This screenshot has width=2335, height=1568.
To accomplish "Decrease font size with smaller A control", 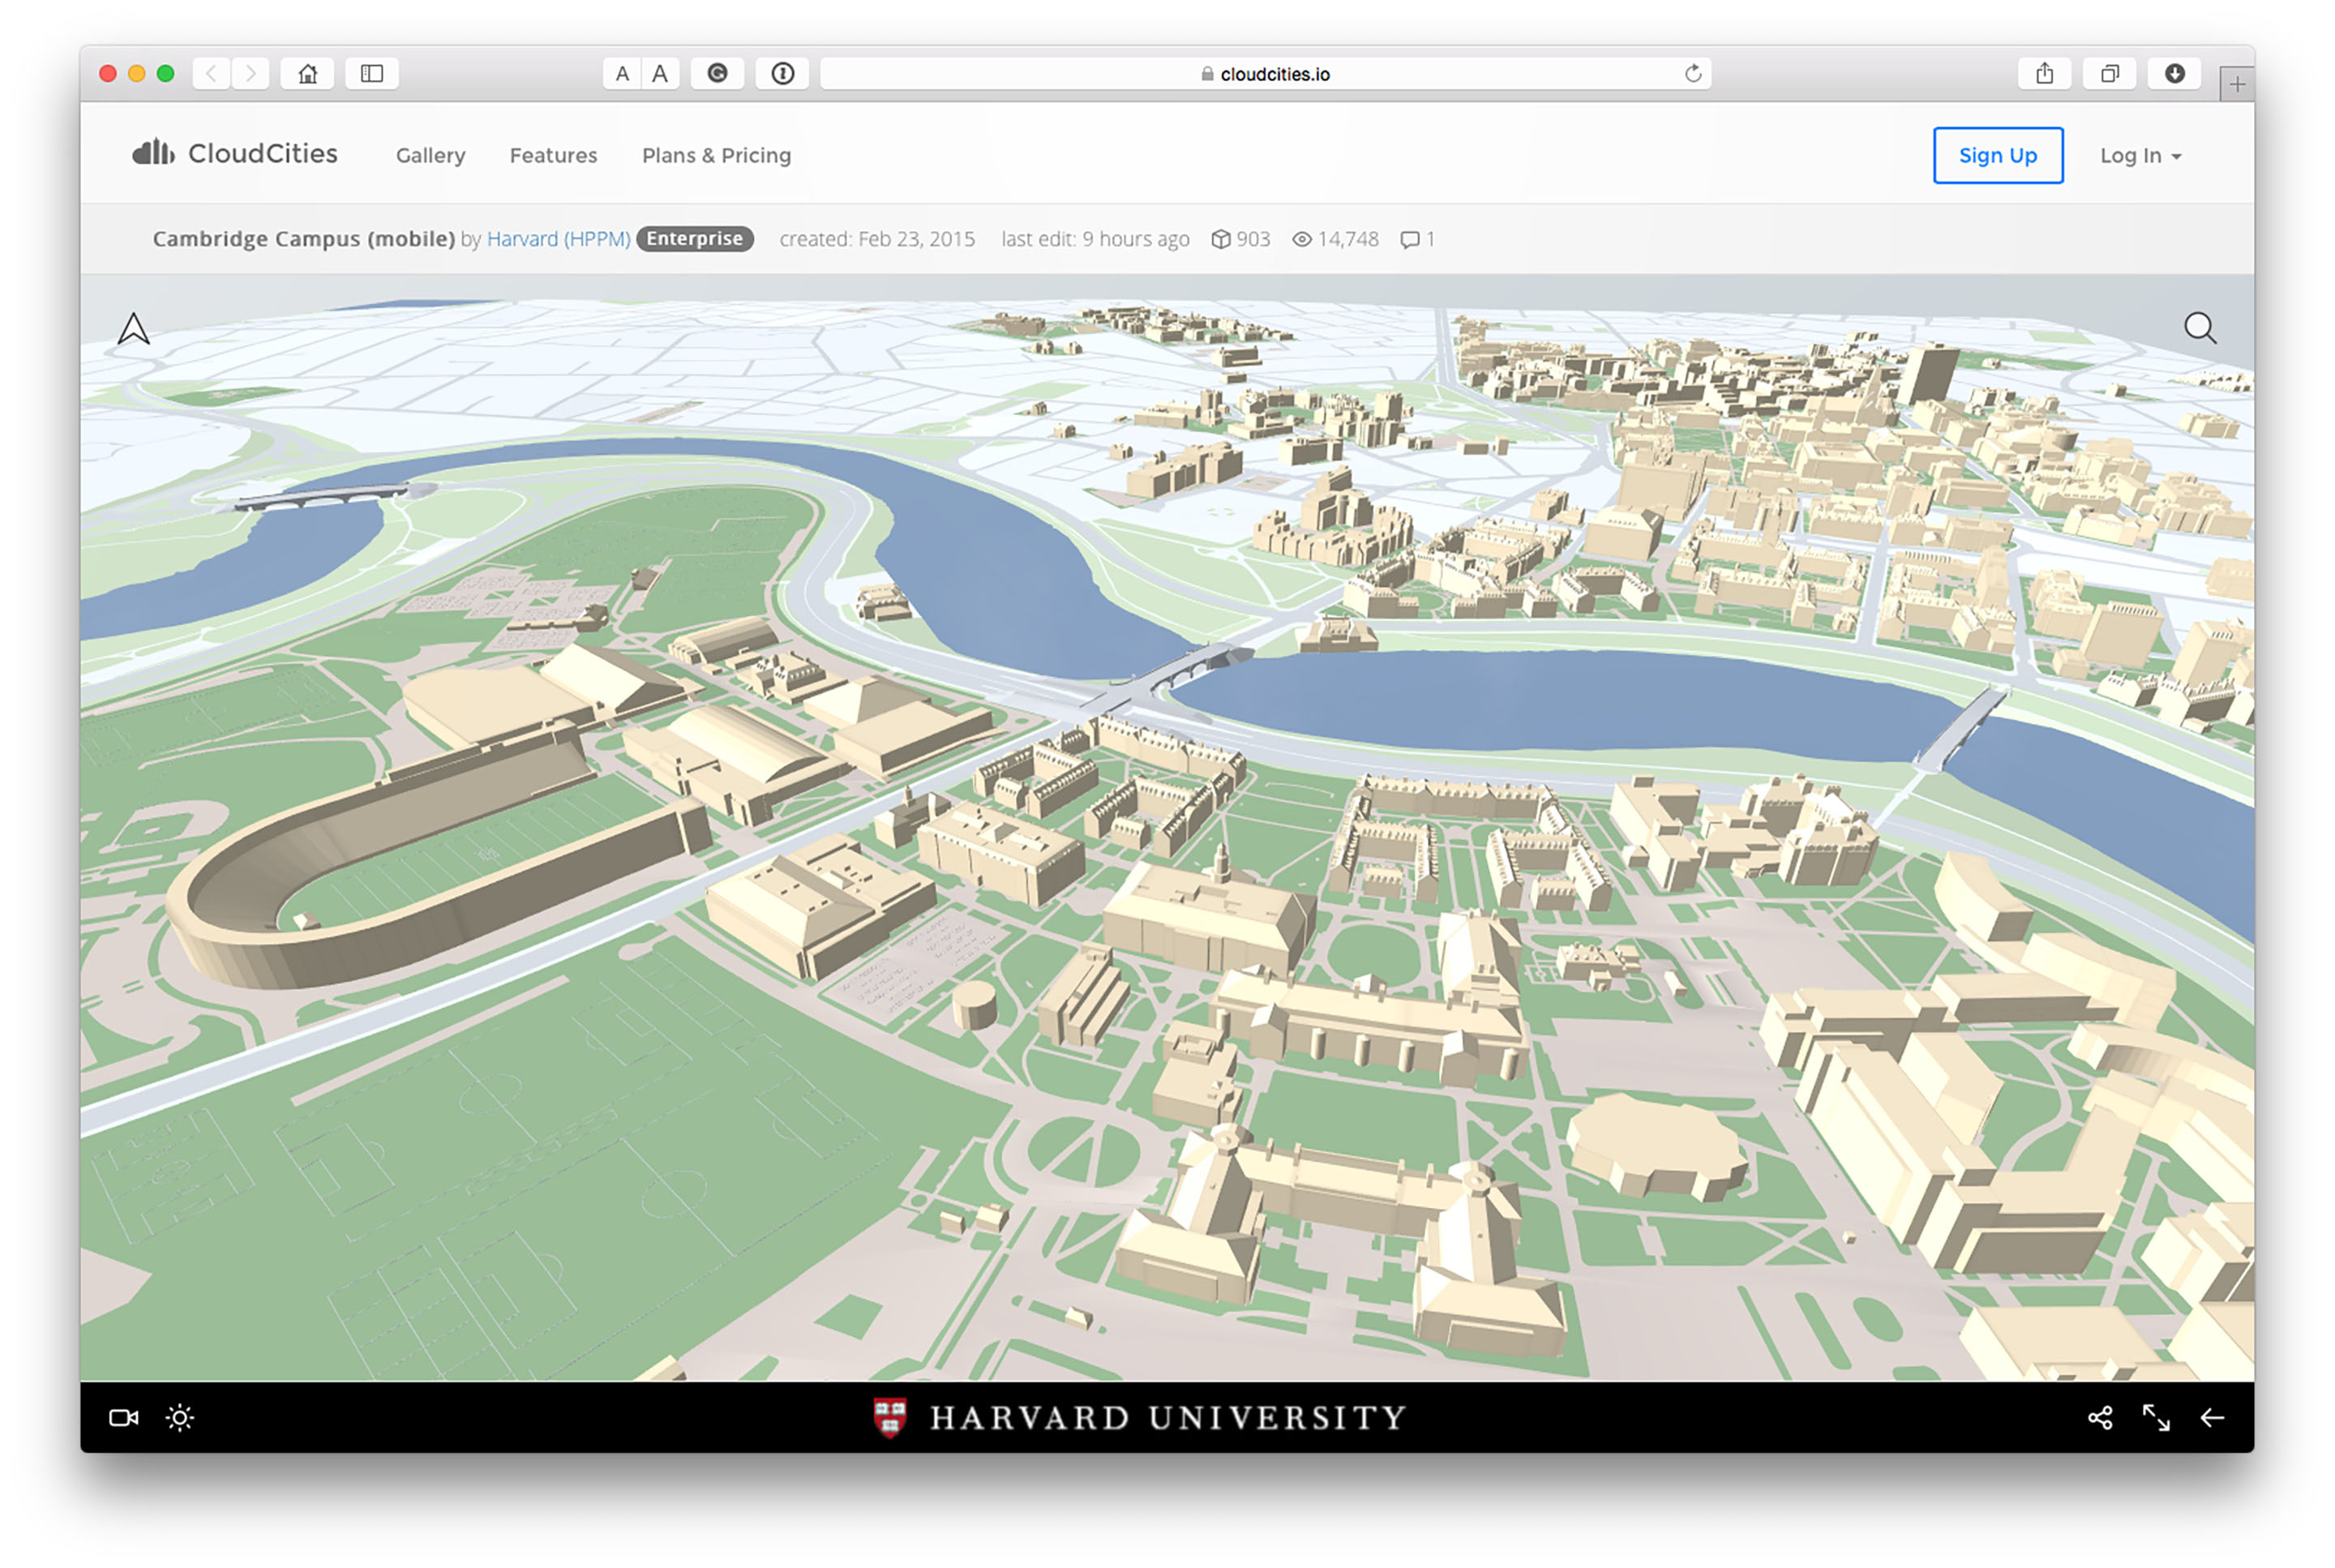I will tap(622, 73).
